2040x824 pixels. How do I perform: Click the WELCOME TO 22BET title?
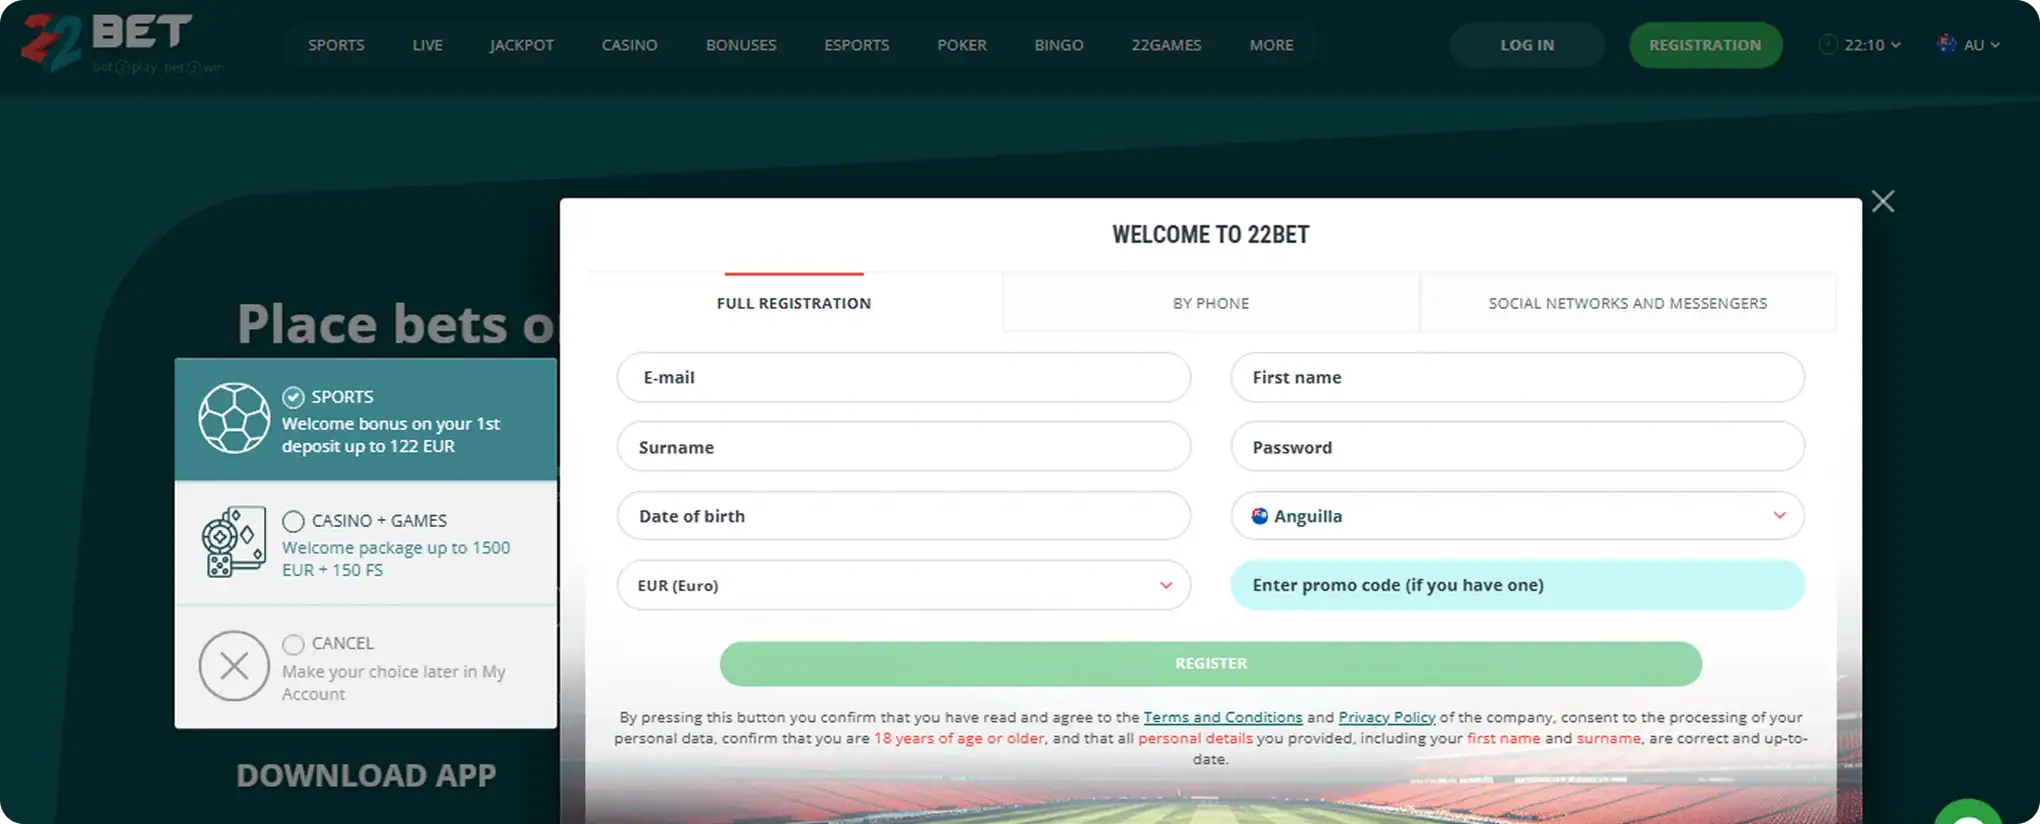pyautogui.click(x=1211, y=234)
